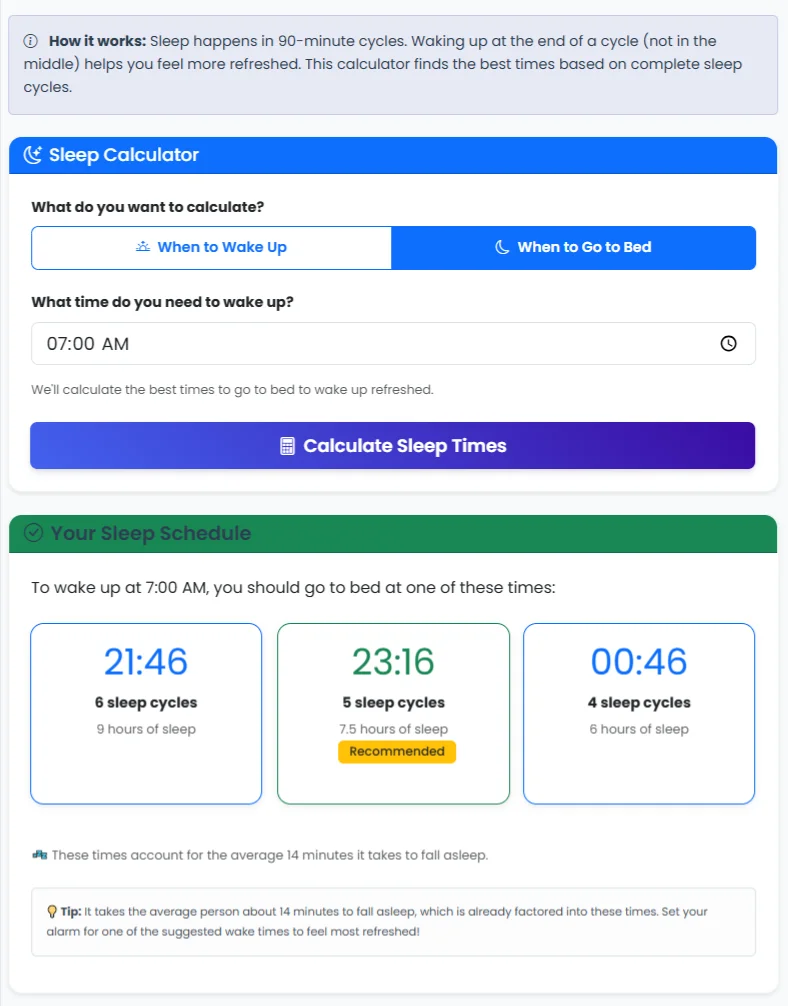Click the bed icon beside fall asleep note

[x=39, y=855]
